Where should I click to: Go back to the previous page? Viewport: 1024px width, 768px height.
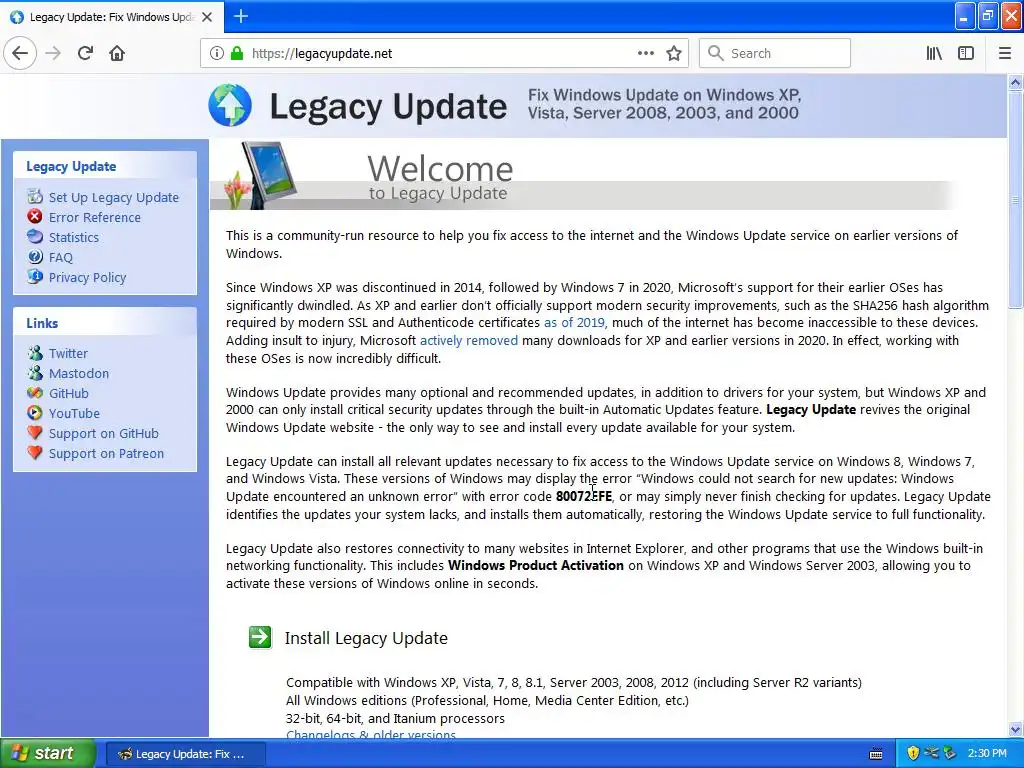pos(20,54)
